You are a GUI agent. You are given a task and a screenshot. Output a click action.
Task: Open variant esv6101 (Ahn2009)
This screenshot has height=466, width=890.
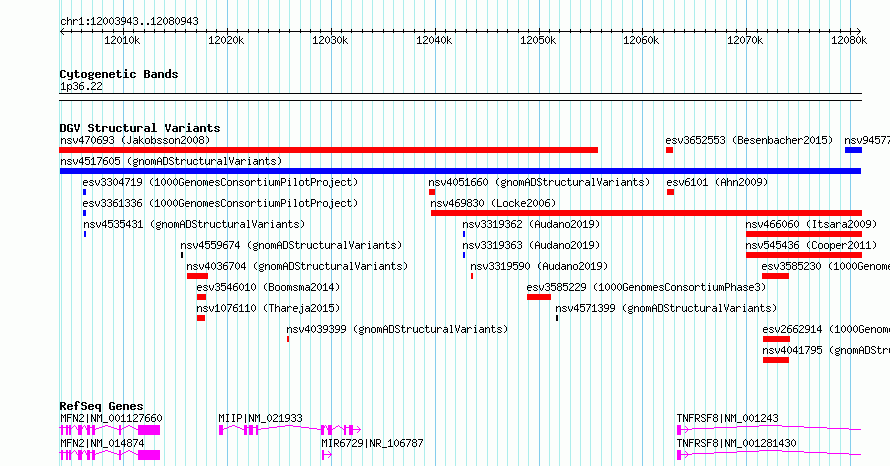tap(717, 182)
